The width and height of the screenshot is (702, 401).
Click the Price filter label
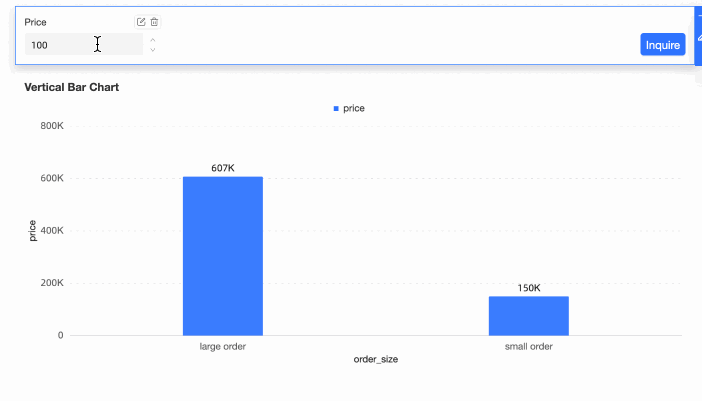[35, 22]
